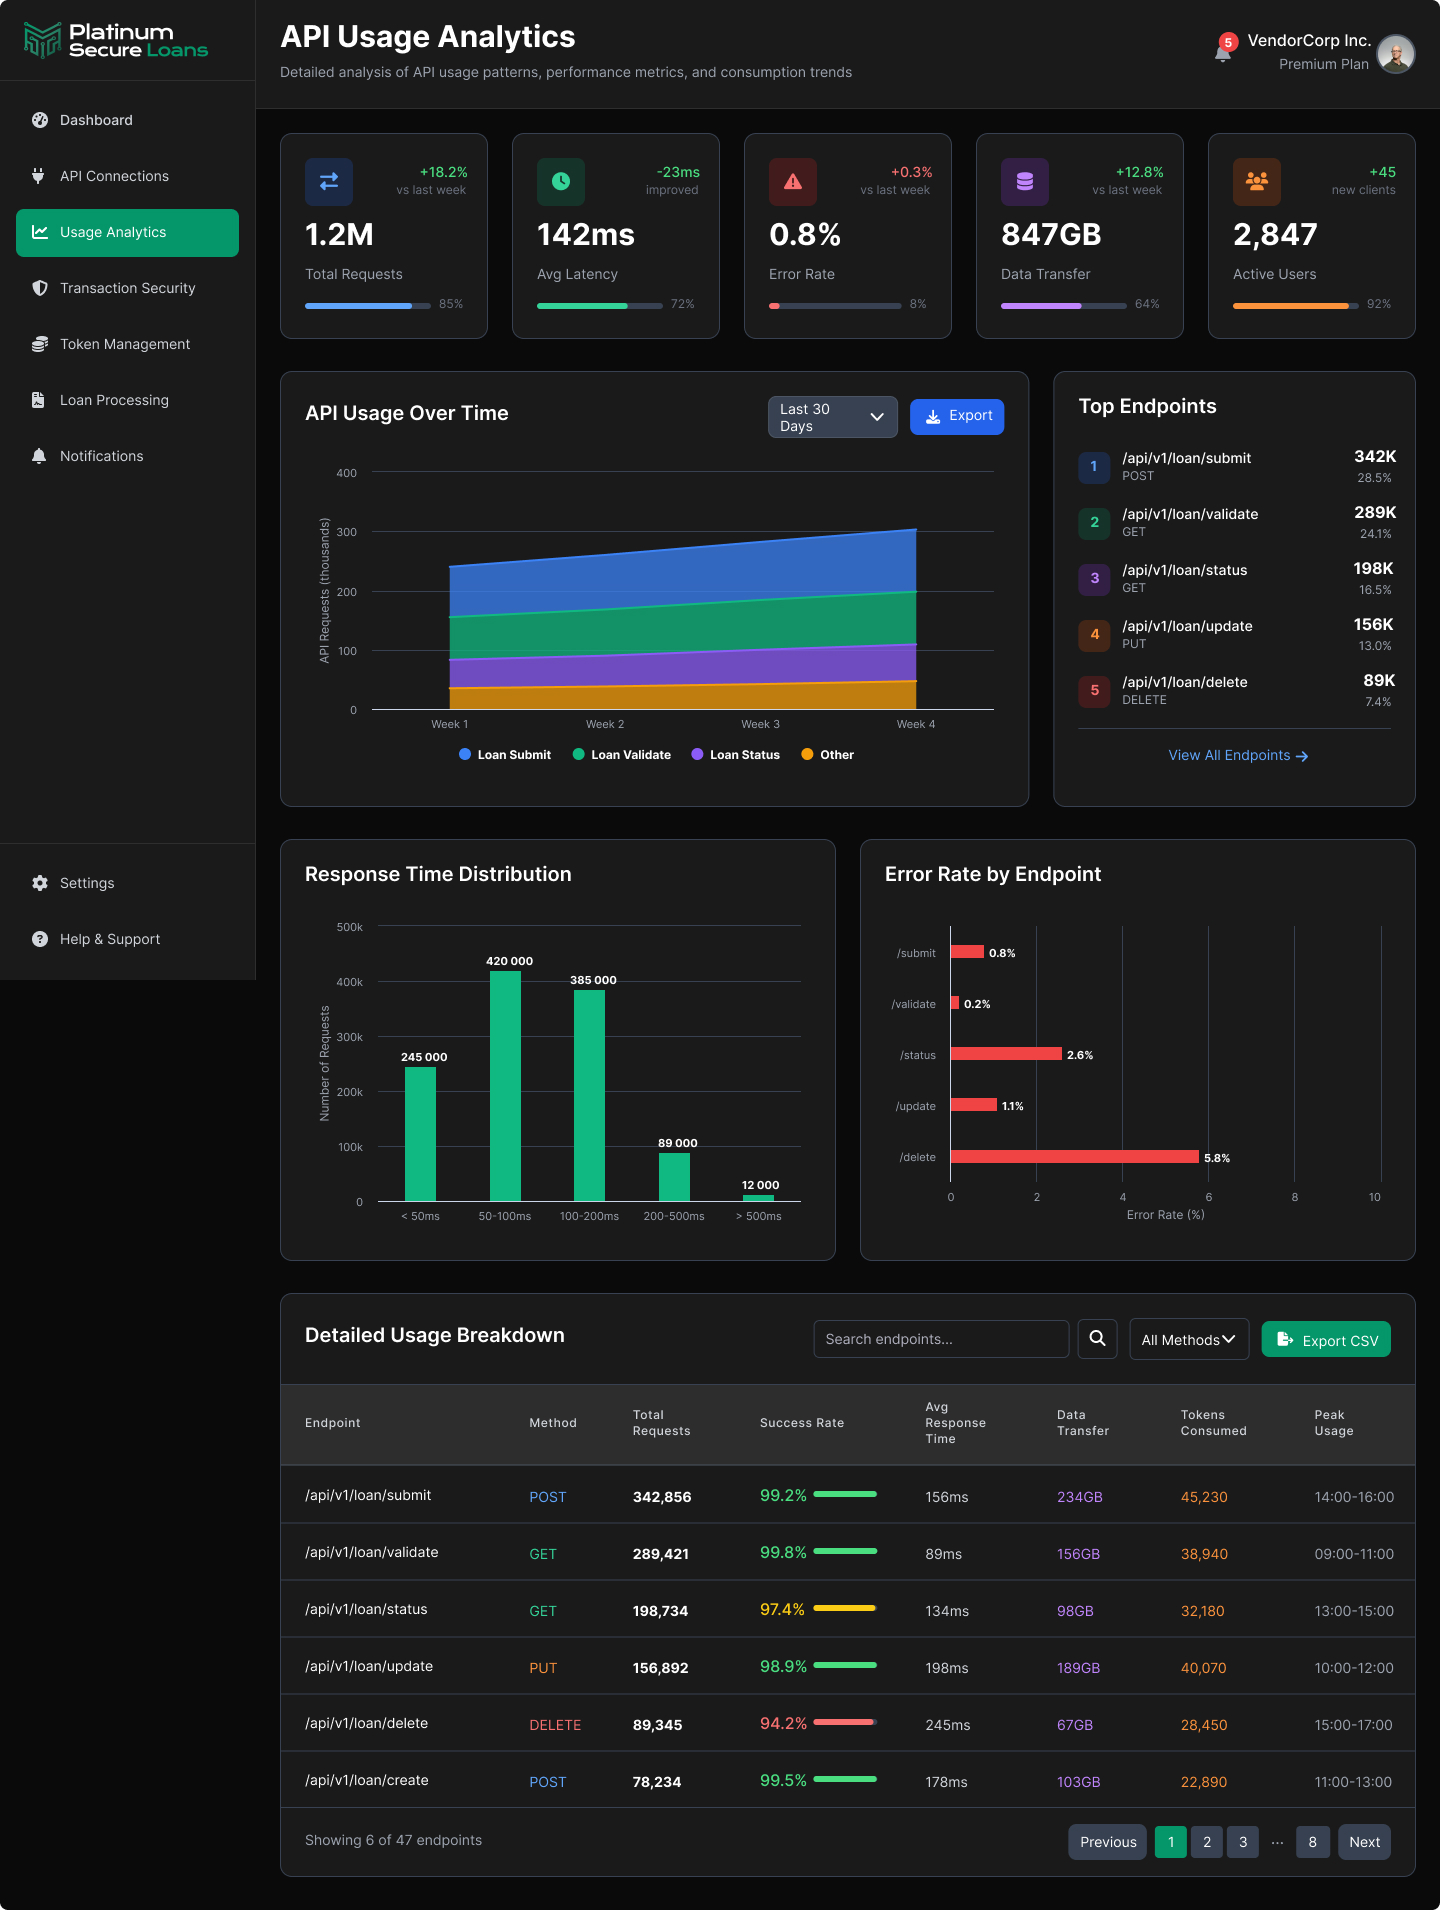The image size is (1440, 1910).
Task: Click the blue Export button
Action: coord(957,417)
